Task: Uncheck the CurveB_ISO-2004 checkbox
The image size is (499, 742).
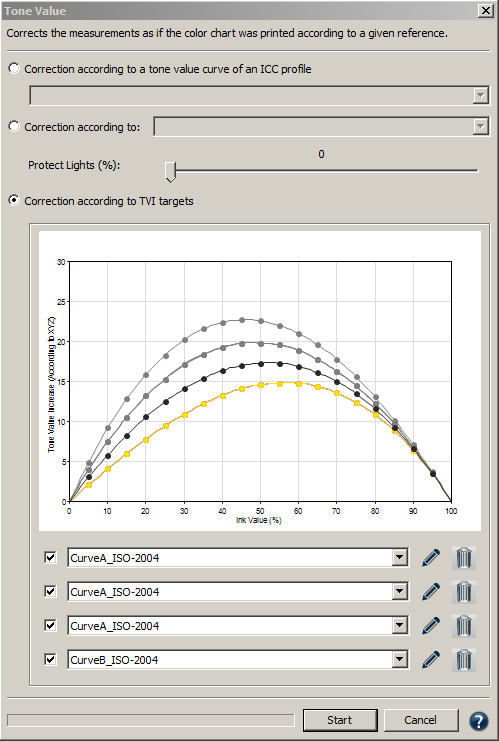Action: tap(50, 660)
